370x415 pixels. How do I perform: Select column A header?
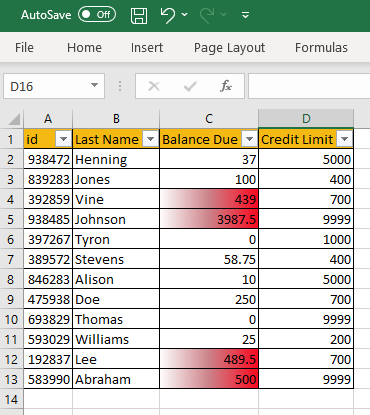(48, 119)
